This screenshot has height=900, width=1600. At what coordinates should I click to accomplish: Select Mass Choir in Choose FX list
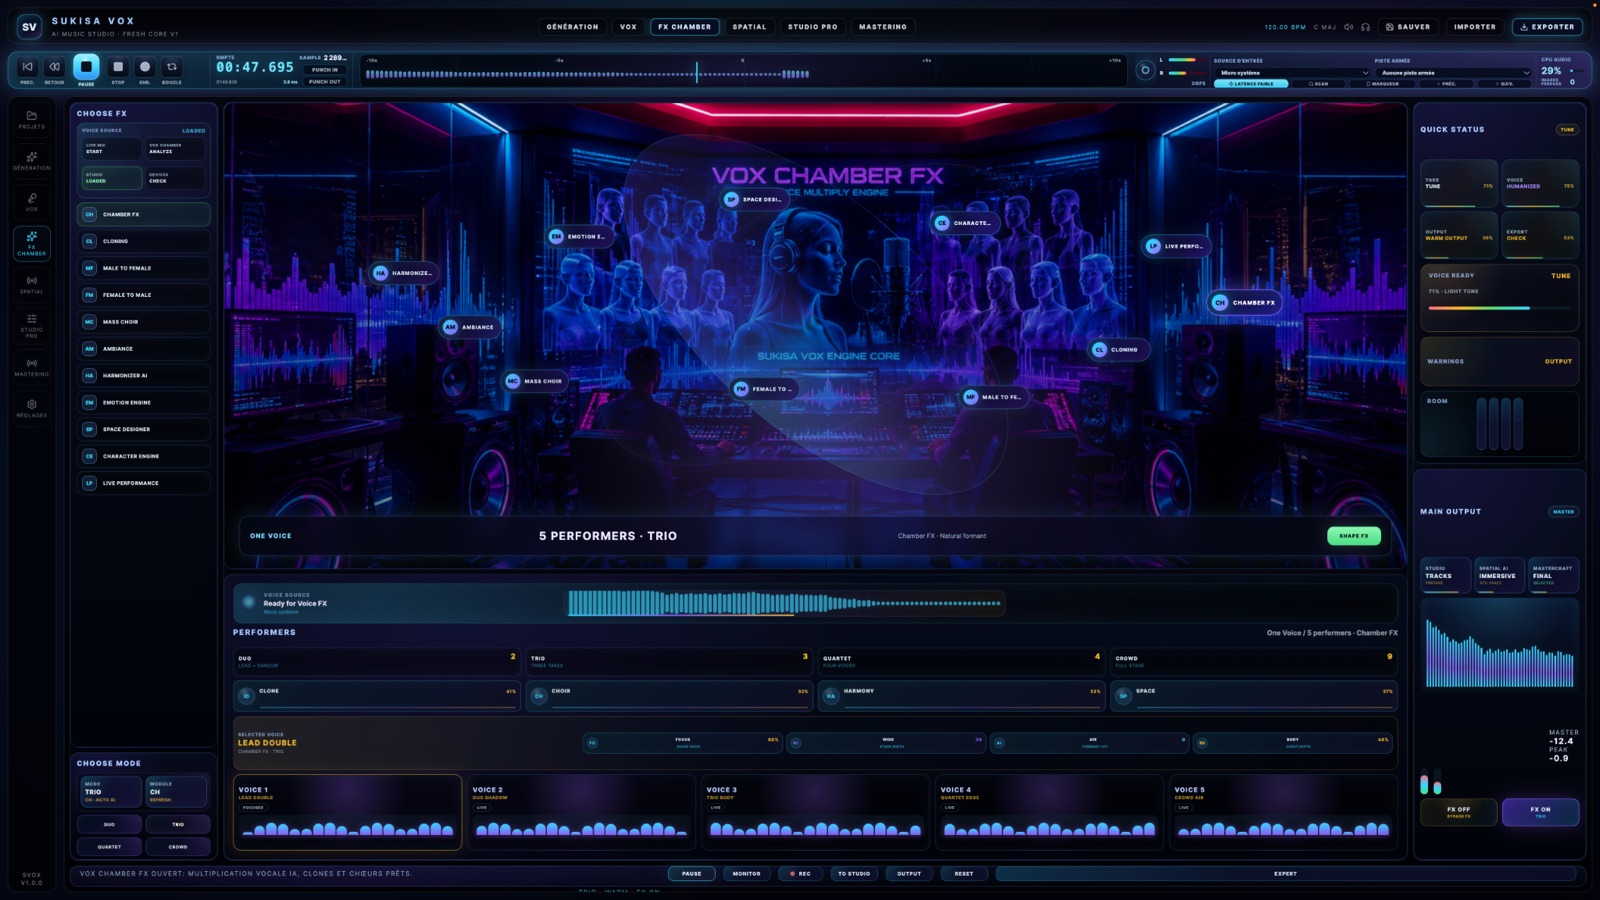tap(144, 322)
